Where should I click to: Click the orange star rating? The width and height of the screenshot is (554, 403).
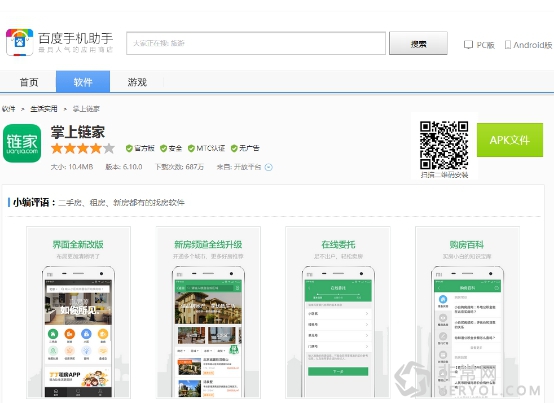click(x=83, y=148)
